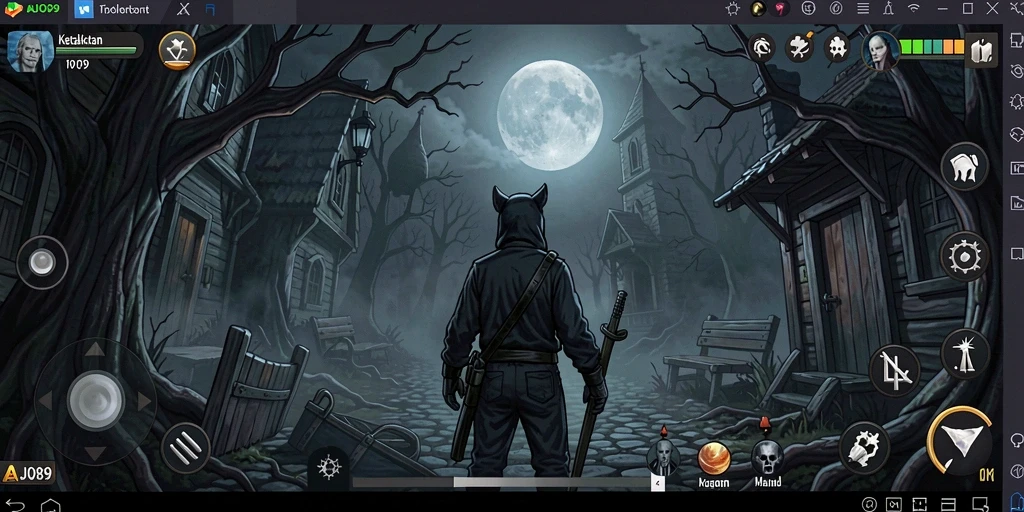Image resolution: width=1024 pixels, height=512 pixels.
Task: Click the progress bar end marker
Action: coord(658,483)
